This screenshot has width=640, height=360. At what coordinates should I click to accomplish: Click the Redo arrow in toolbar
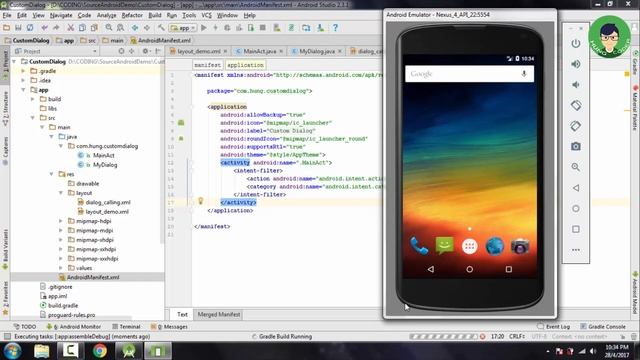[x=56, y=28]
